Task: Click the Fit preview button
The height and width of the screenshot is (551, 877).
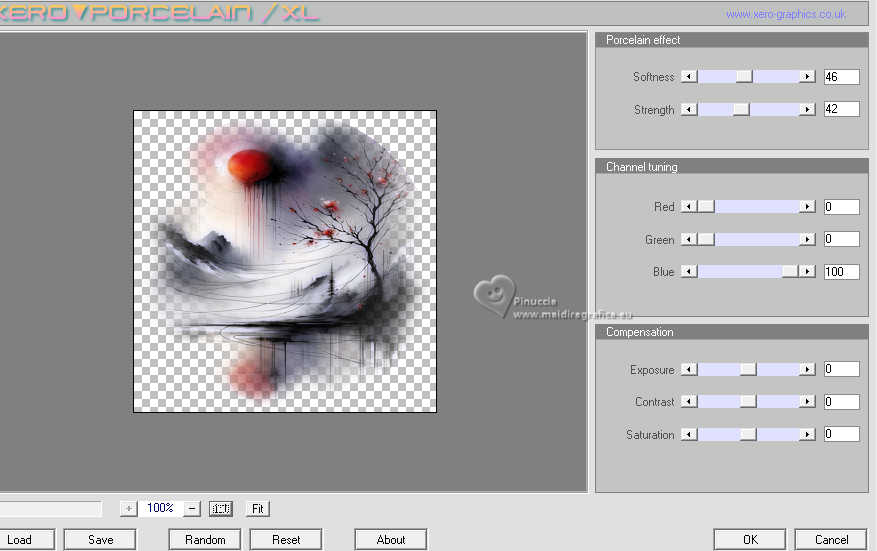Action: tap(258, 508)
